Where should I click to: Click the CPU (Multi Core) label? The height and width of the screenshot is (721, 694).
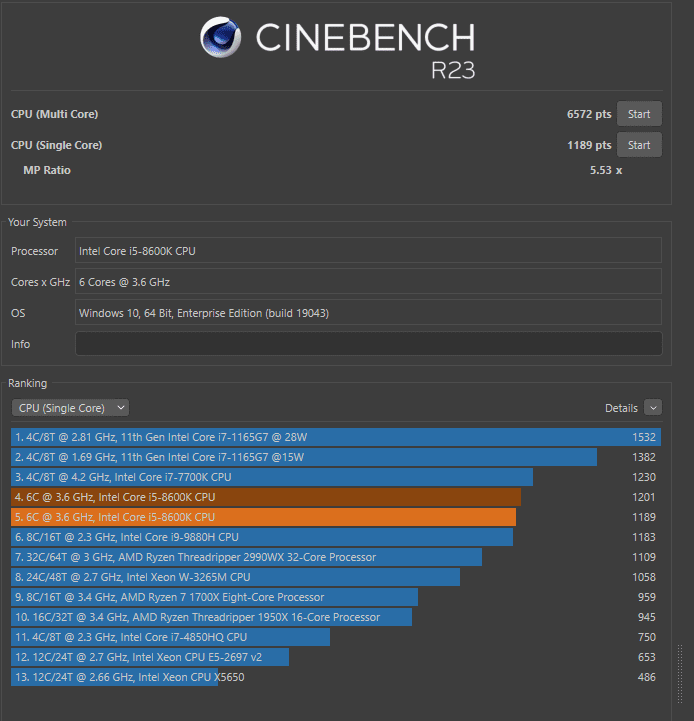coord(54,114)
